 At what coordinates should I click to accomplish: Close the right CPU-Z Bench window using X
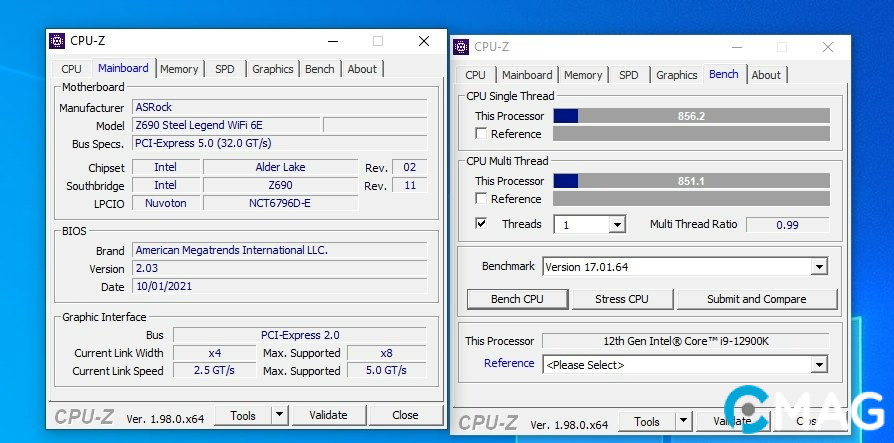pos(827,47)
